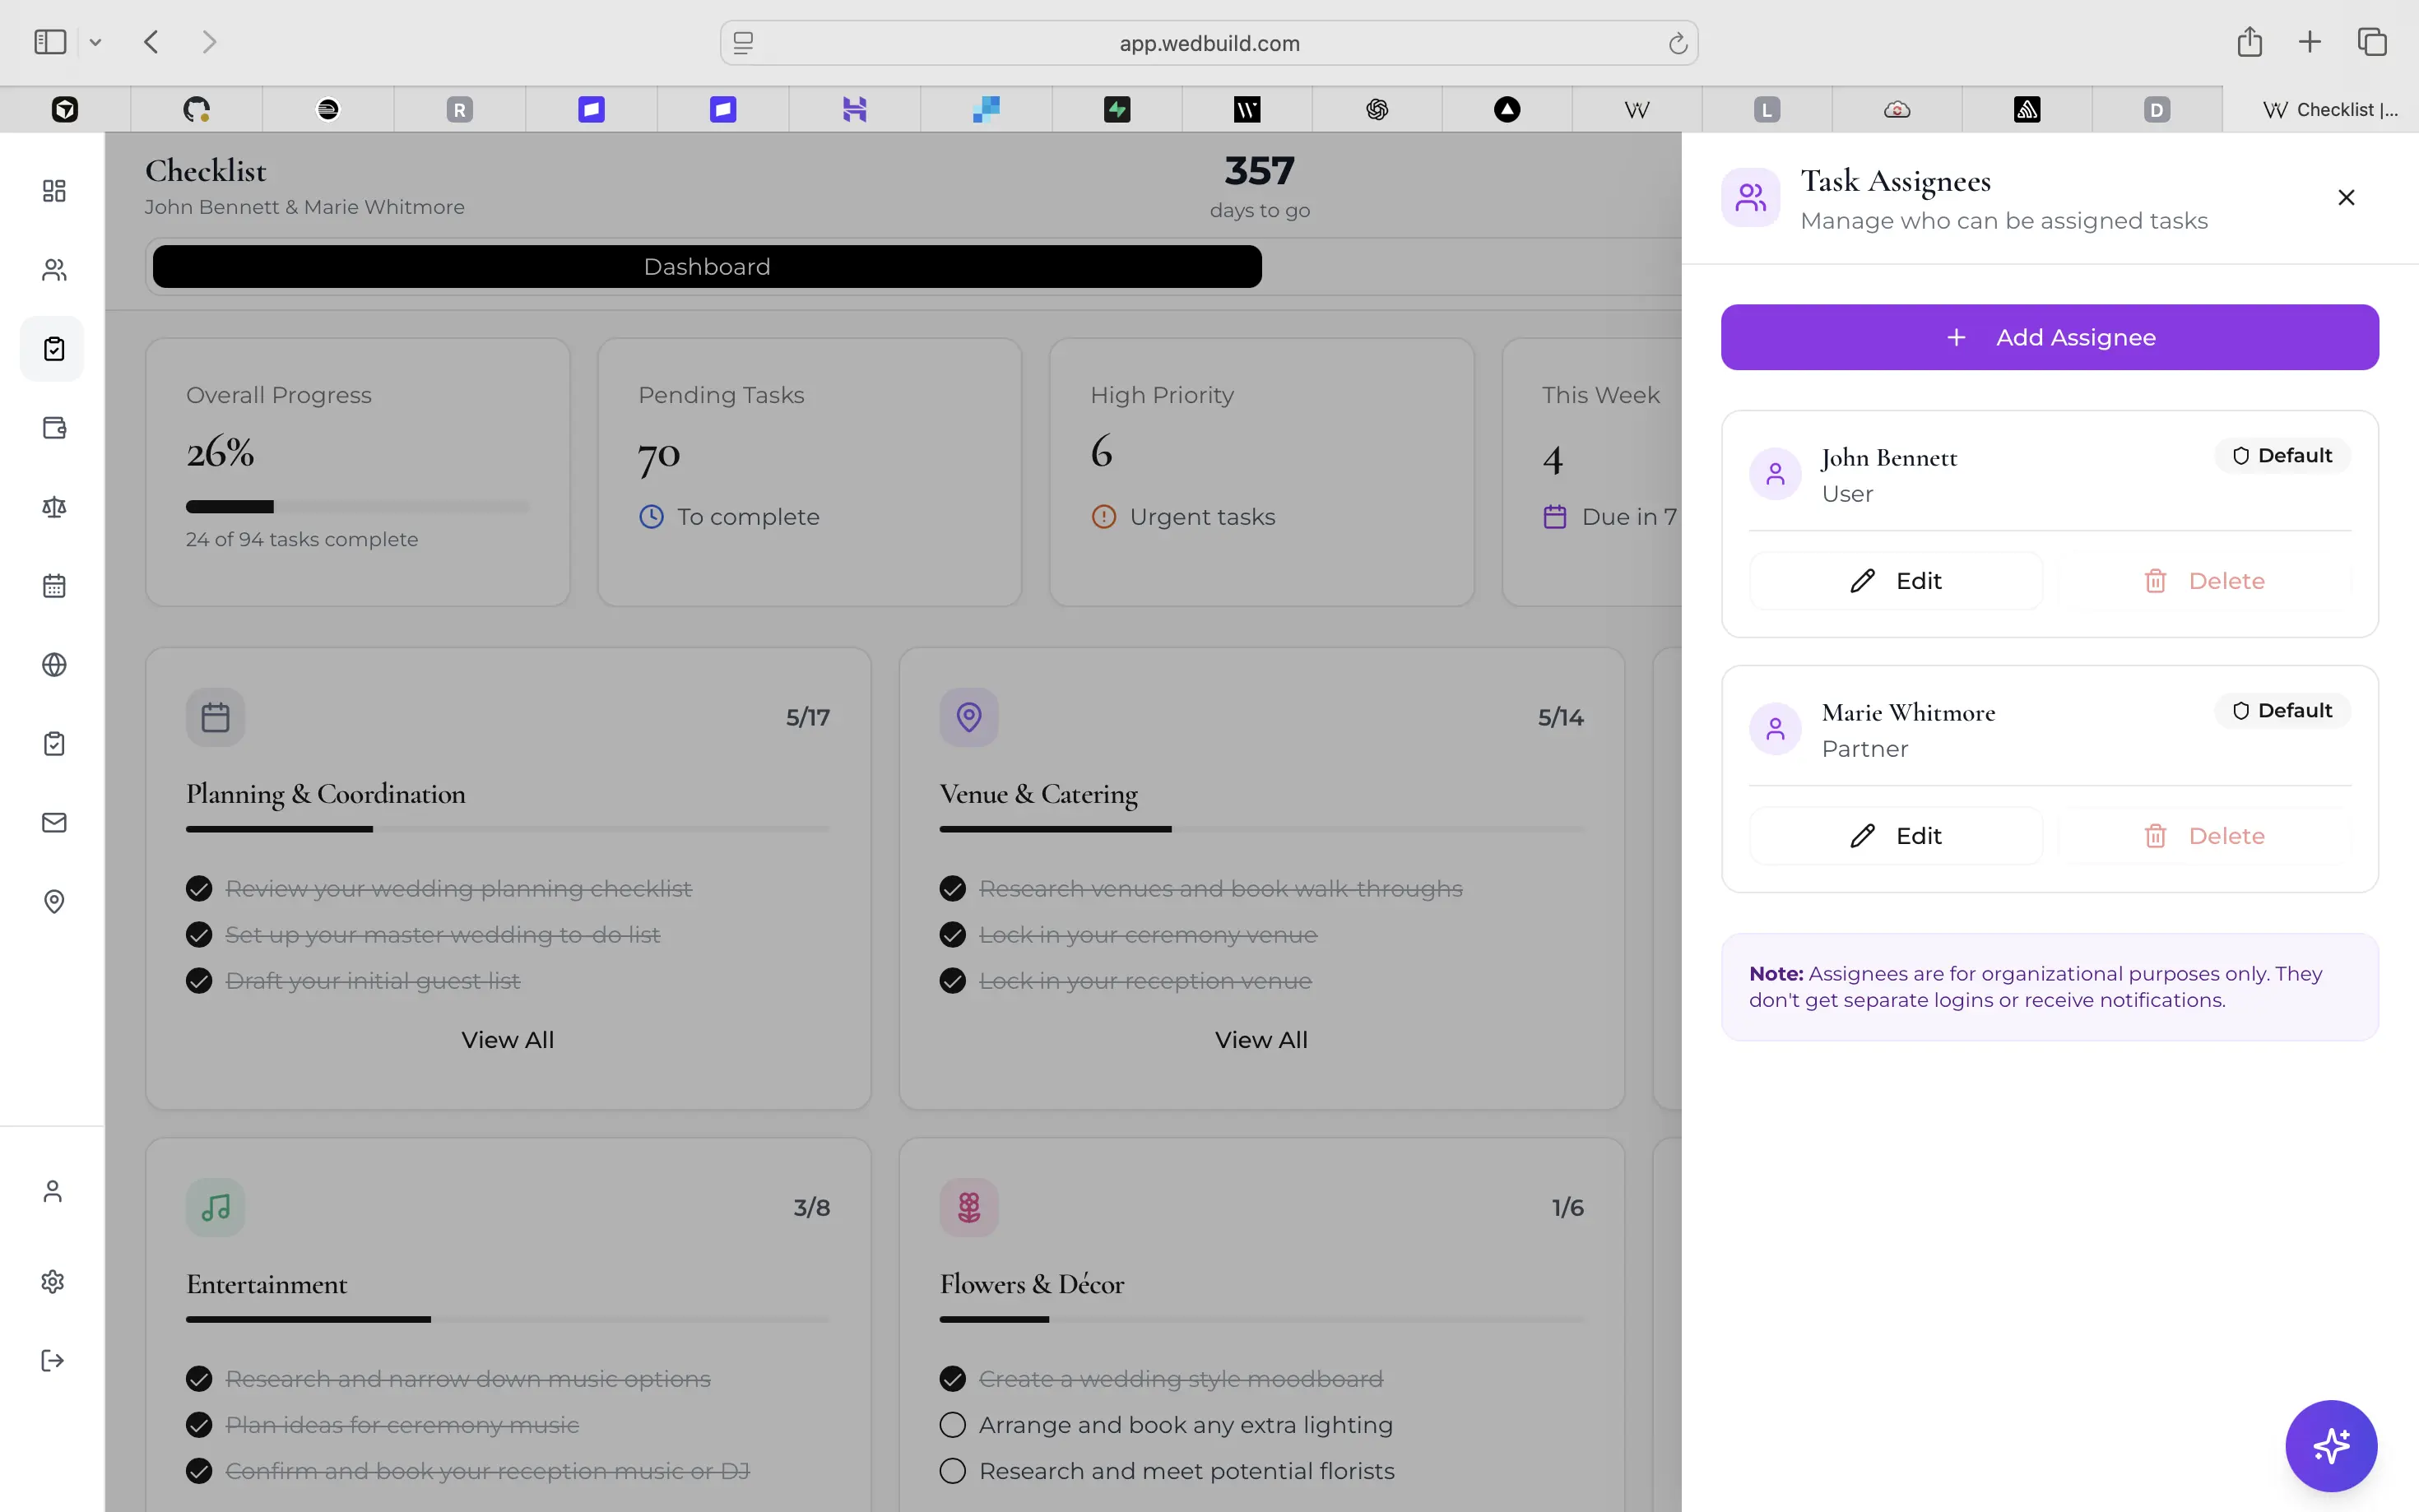The image size is (2419, 1512).
Task: Switch to the GitHub browser tab
Action: click(197, 109)
